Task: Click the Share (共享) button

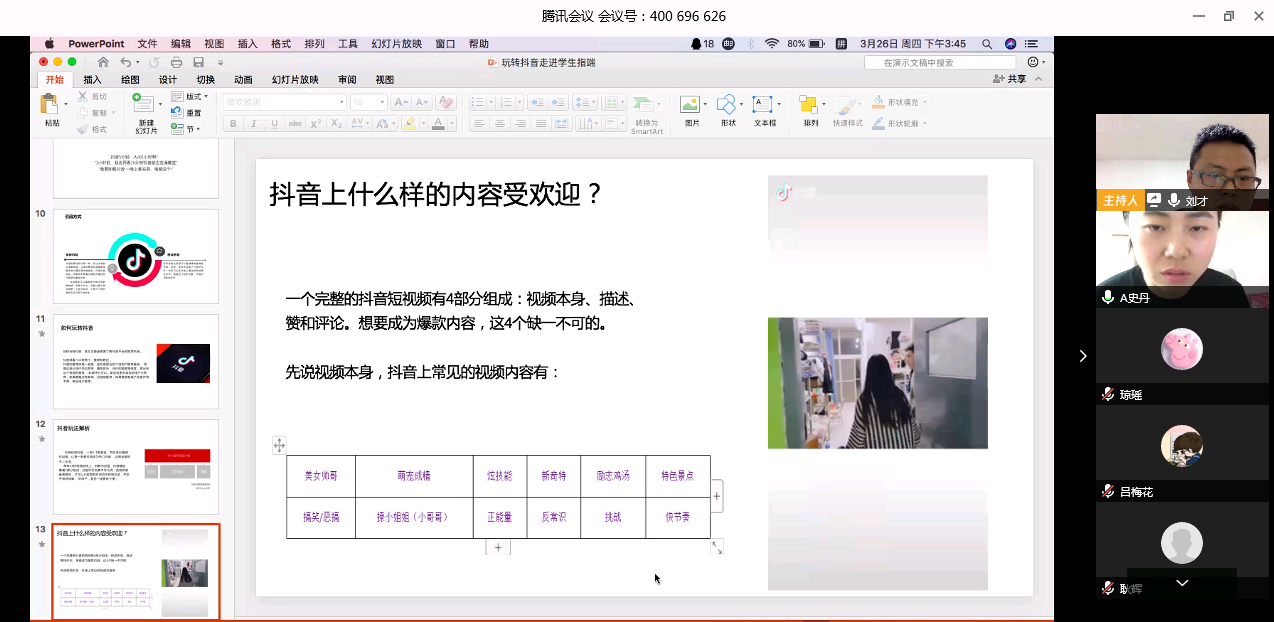Action: pyautogui.click(x=1009, y=79)
